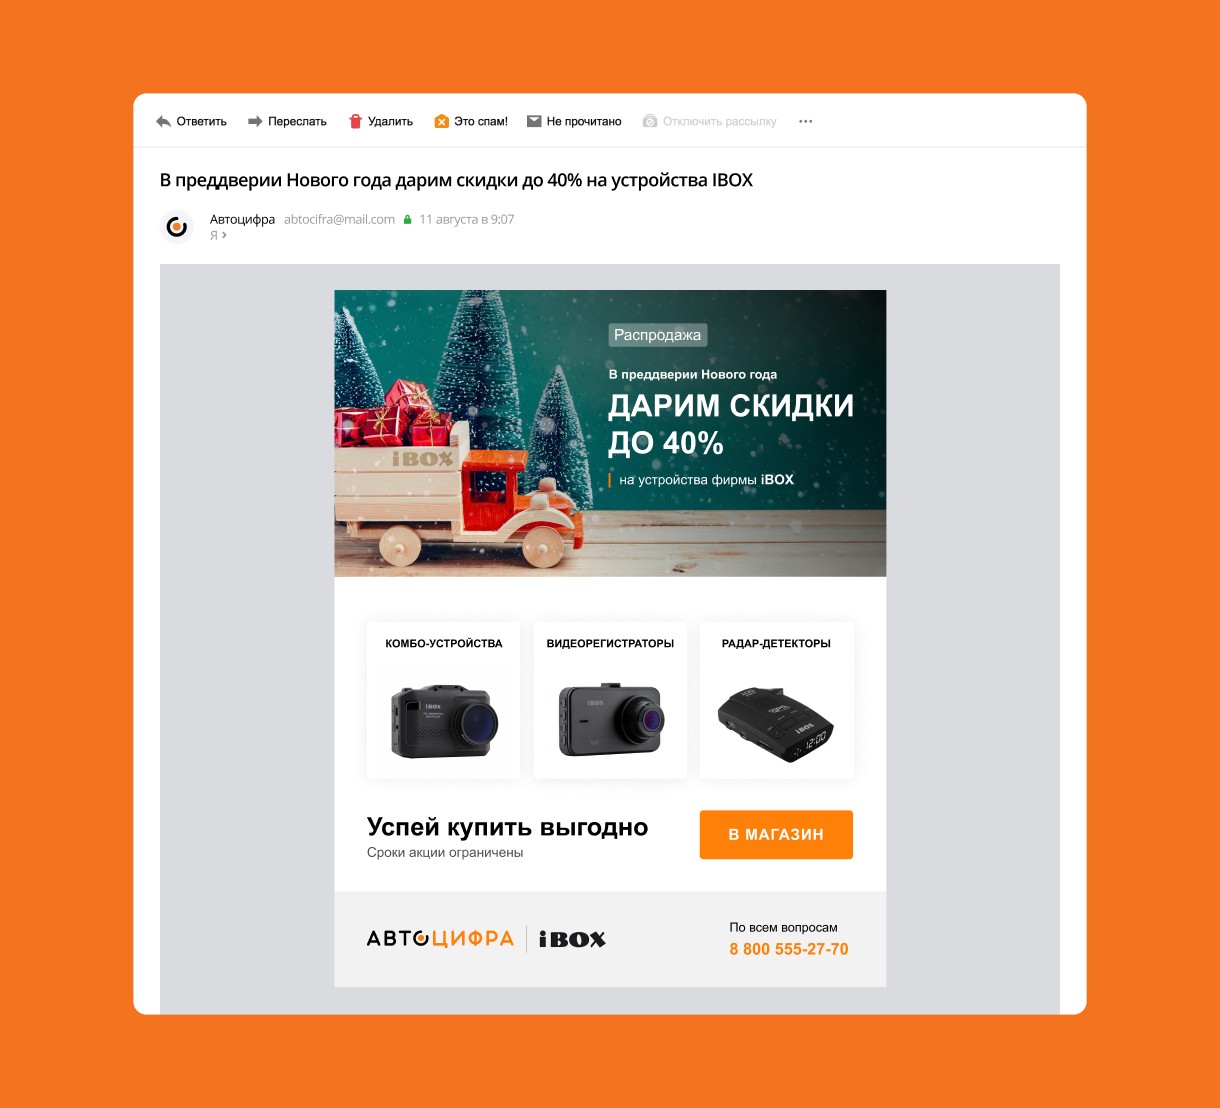Click the Распродажа badge on the banner
Image resolution: width=1220 pixels, height=1108 pixels.
coord(657,335)
